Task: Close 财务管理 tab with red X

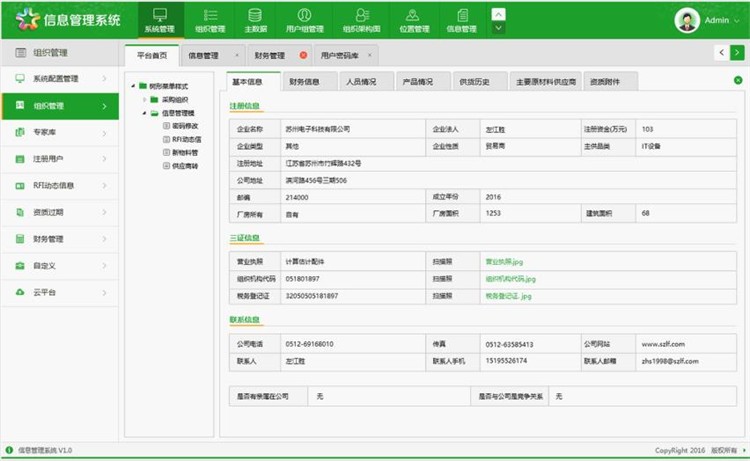Action: point(303,55)
